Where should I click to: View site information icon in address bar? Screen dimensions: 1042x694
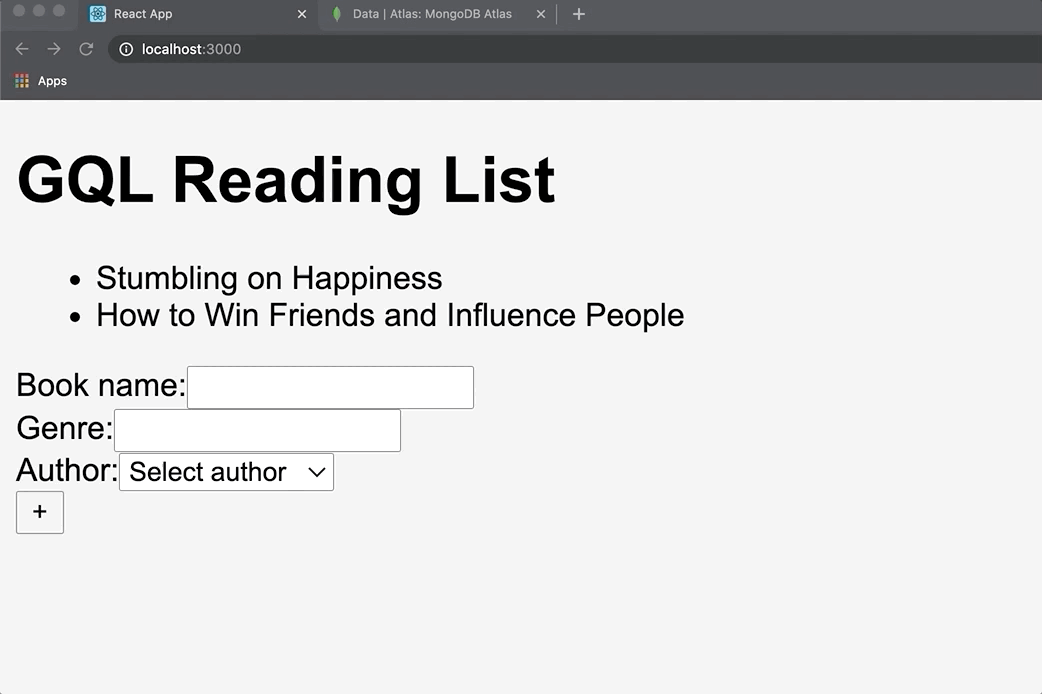pos(126,49)
